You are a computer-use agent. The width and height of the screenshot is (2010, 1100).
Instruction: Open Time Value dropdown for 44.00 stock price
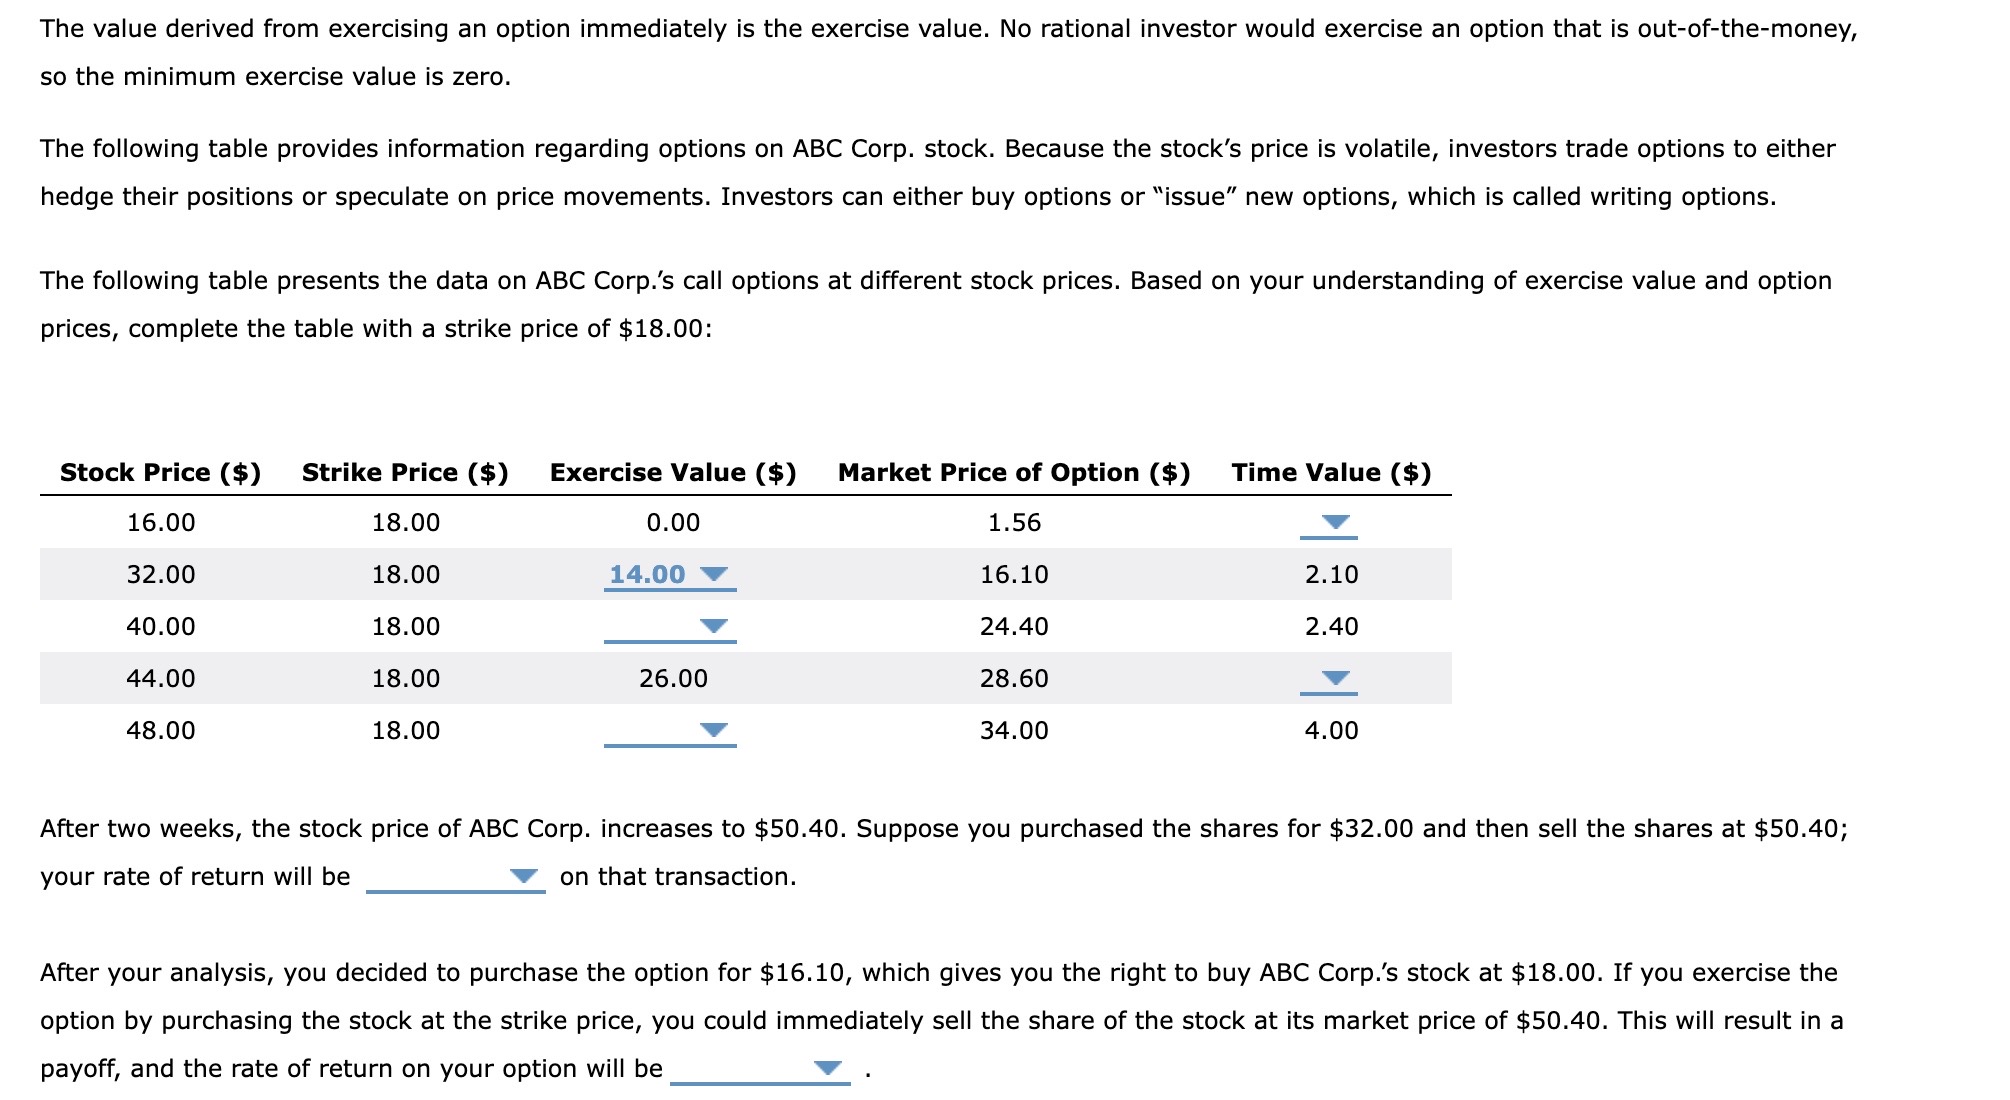tap(1329, 679)
